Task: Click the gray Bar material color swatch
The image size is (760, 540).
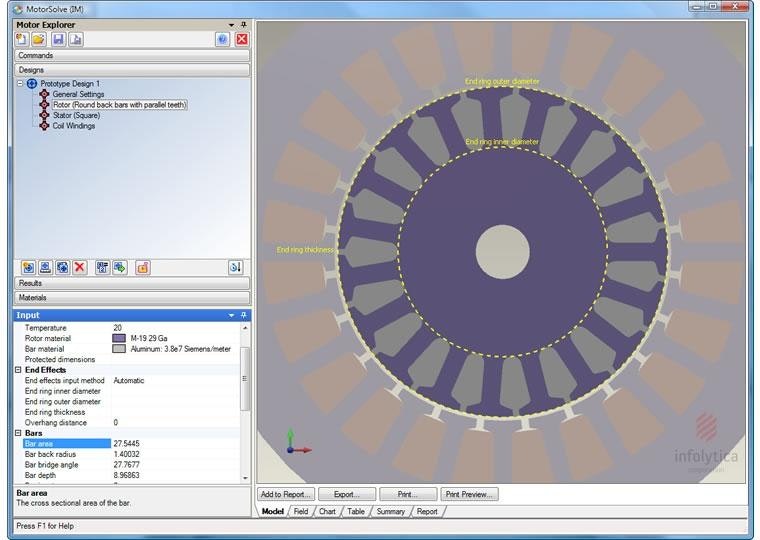Action: tap(119, 349)
